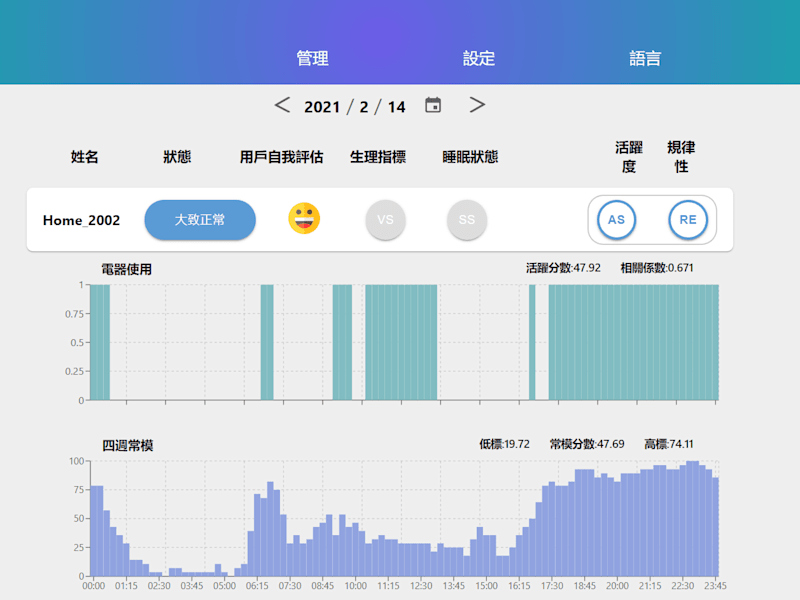This screenshot has width=800, height=600.
Task: Open the 設定 menu tab
Action: 479,58
